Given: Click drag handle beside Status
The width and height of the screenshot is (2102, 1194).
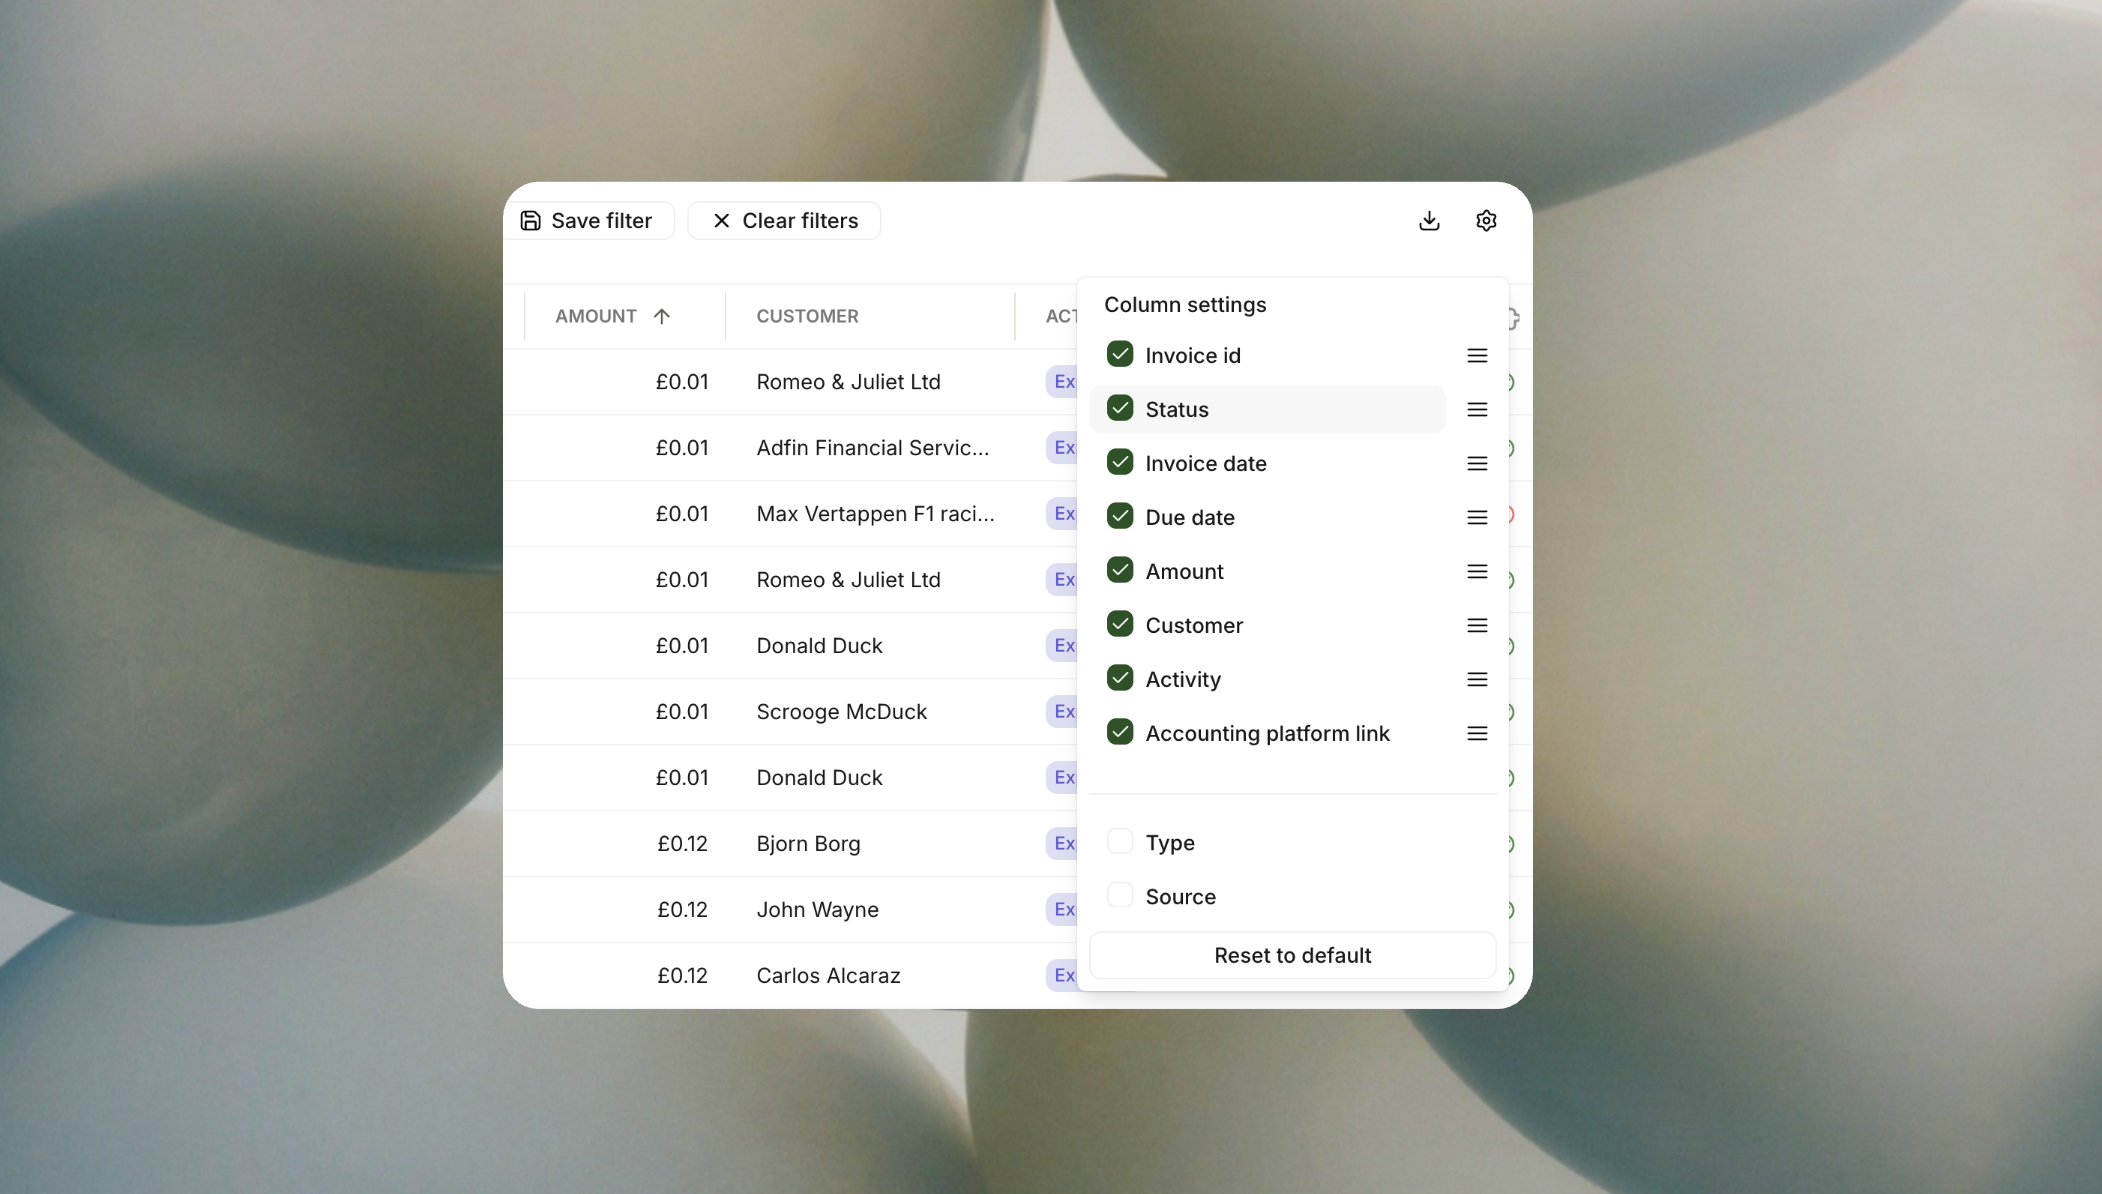Looking at the screenshot, I should tap(1477, 410).
